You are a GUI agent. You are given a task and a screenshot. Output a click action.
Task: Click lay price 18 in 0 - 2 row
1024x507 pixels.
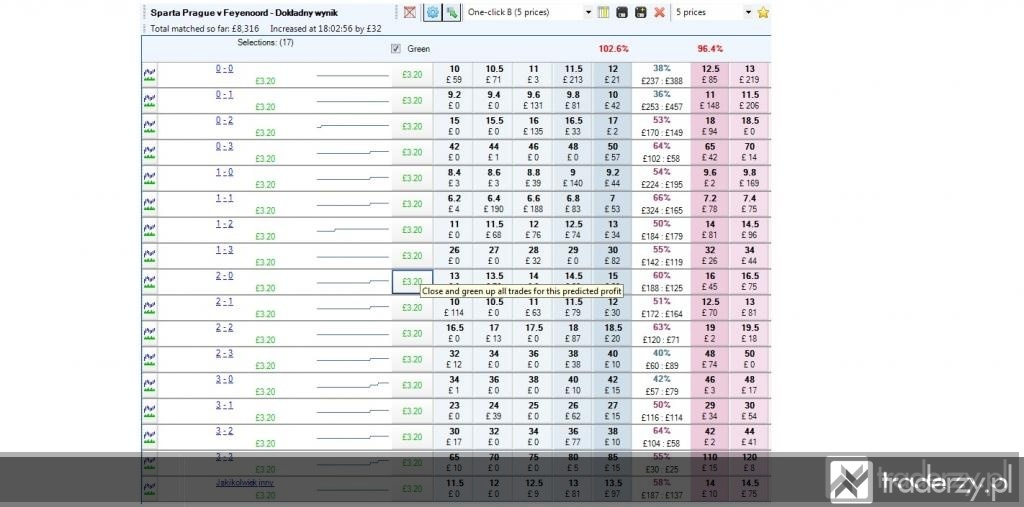click(x=710, y=126)
